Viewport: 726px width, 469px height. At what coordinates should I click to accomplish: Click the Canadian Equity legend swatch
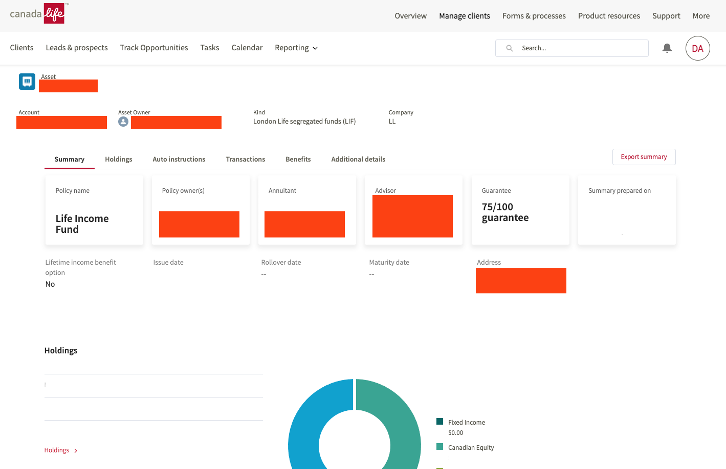coord(439,447)
